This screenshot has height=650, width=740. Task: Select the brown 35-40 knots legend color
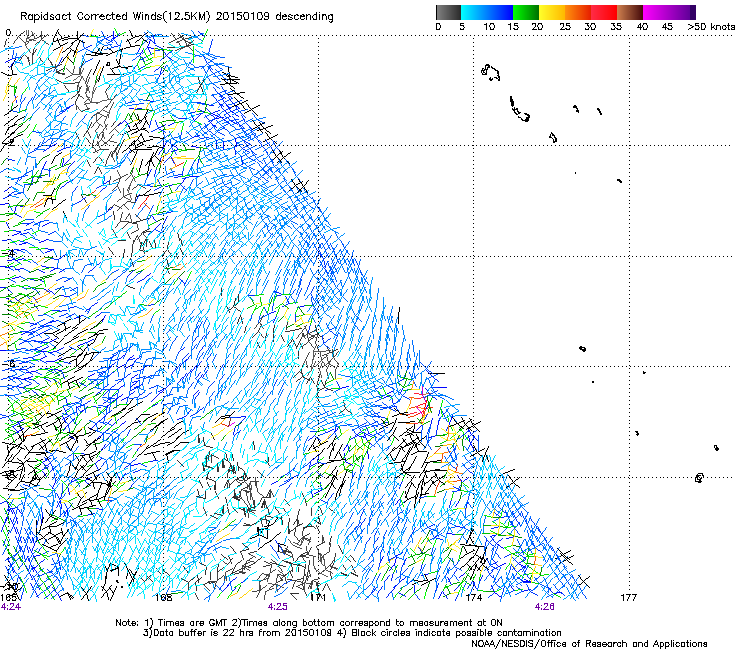(x=630, y=12)
